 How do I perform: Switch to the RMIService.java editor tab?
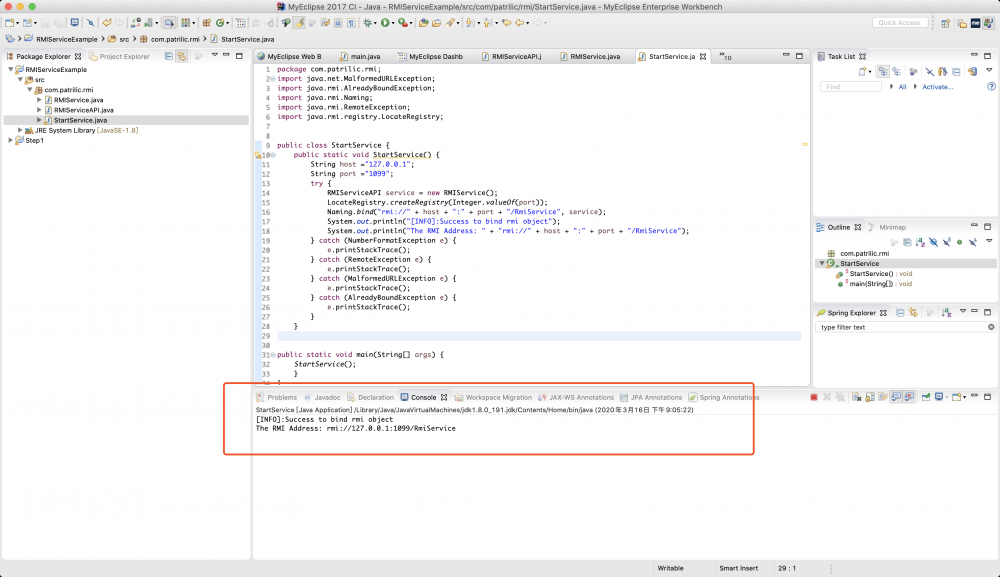[x=595, y=57]
